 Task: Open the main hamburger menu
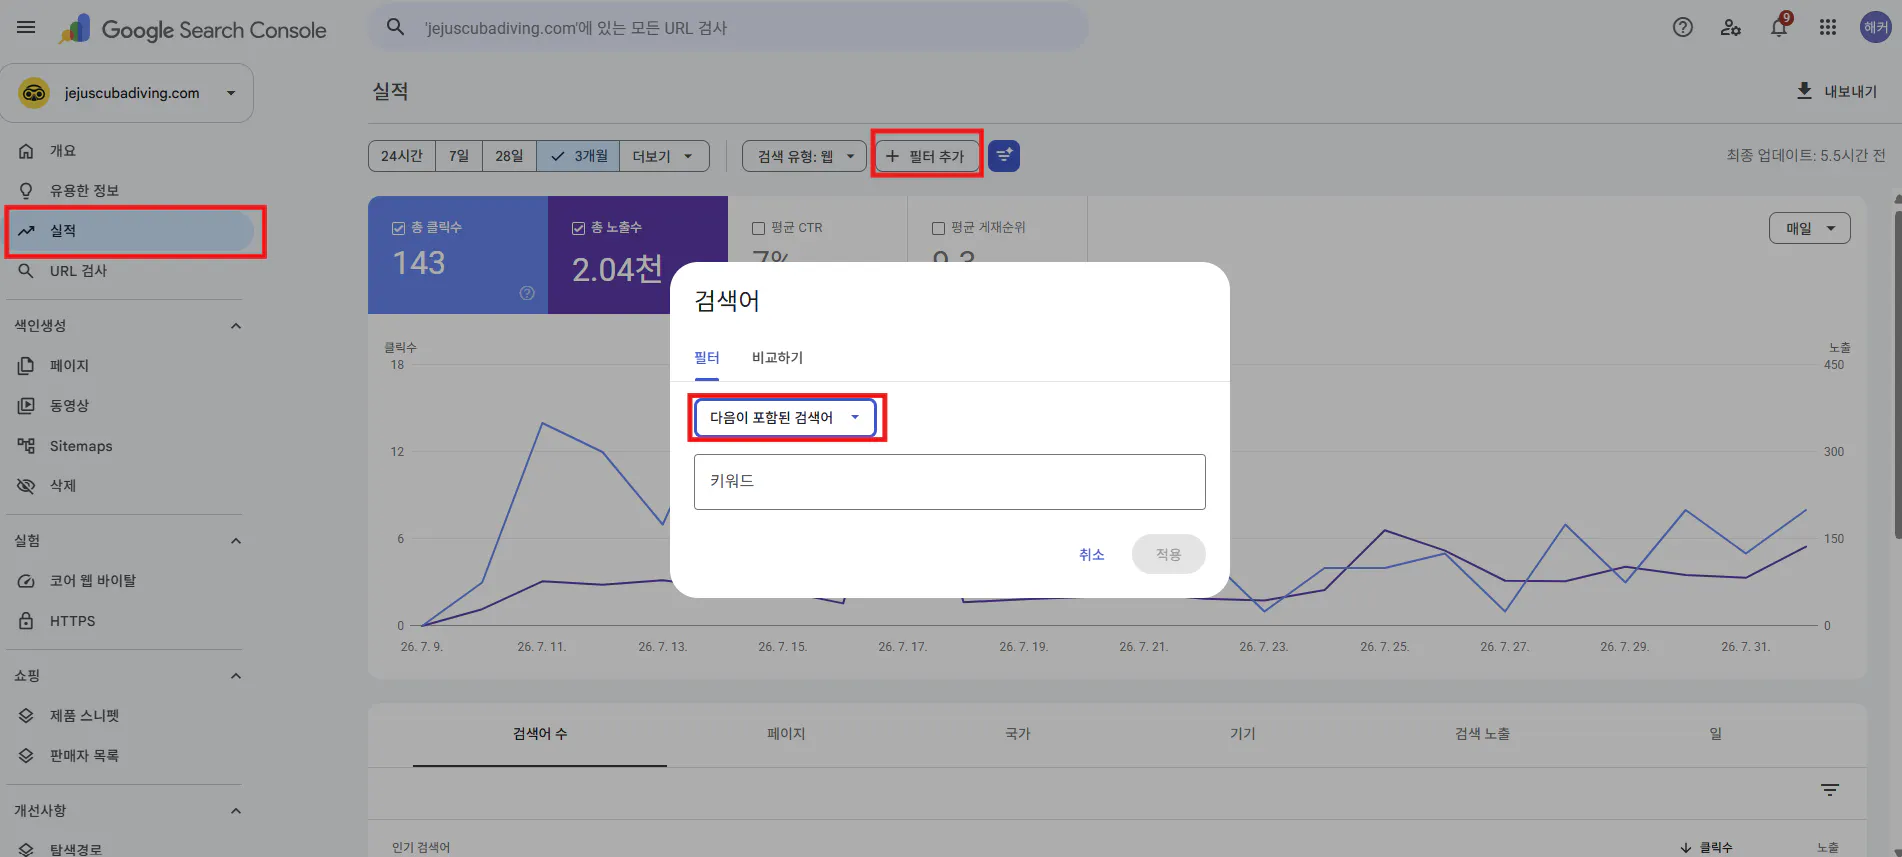click(26, 28)
